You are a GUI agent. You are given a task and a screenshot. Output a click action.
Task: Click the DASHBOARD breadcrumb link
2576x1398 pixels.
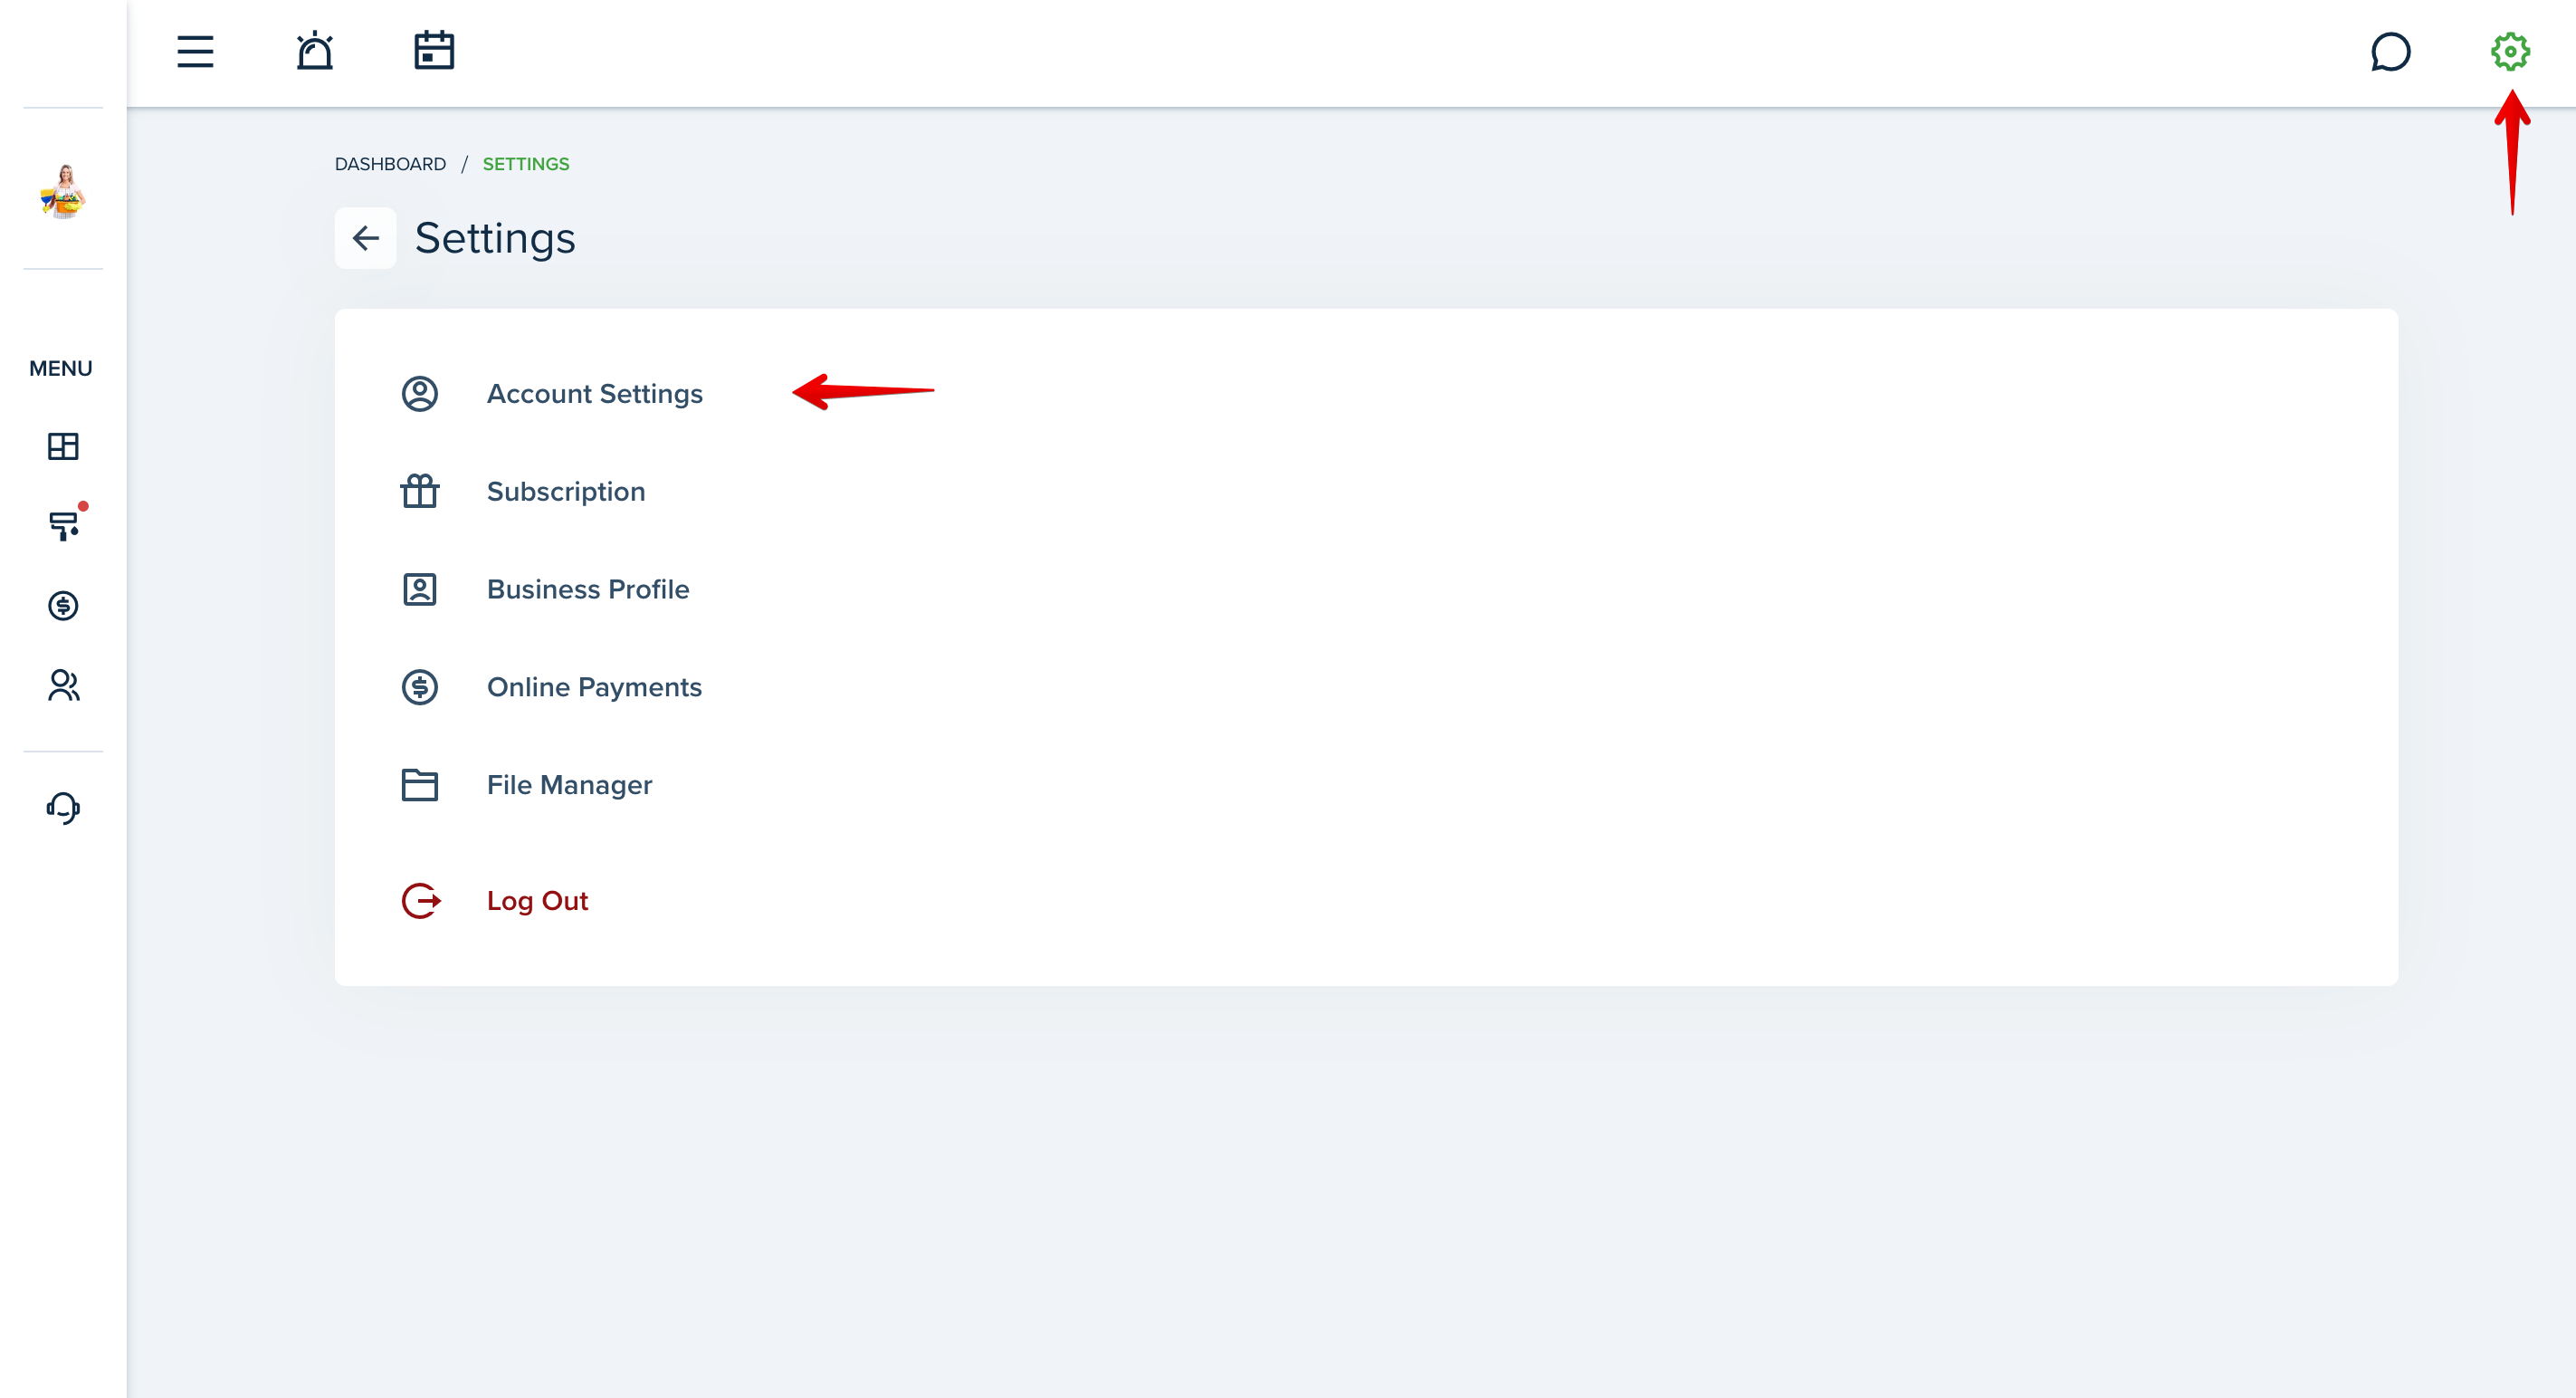point(390,164)
